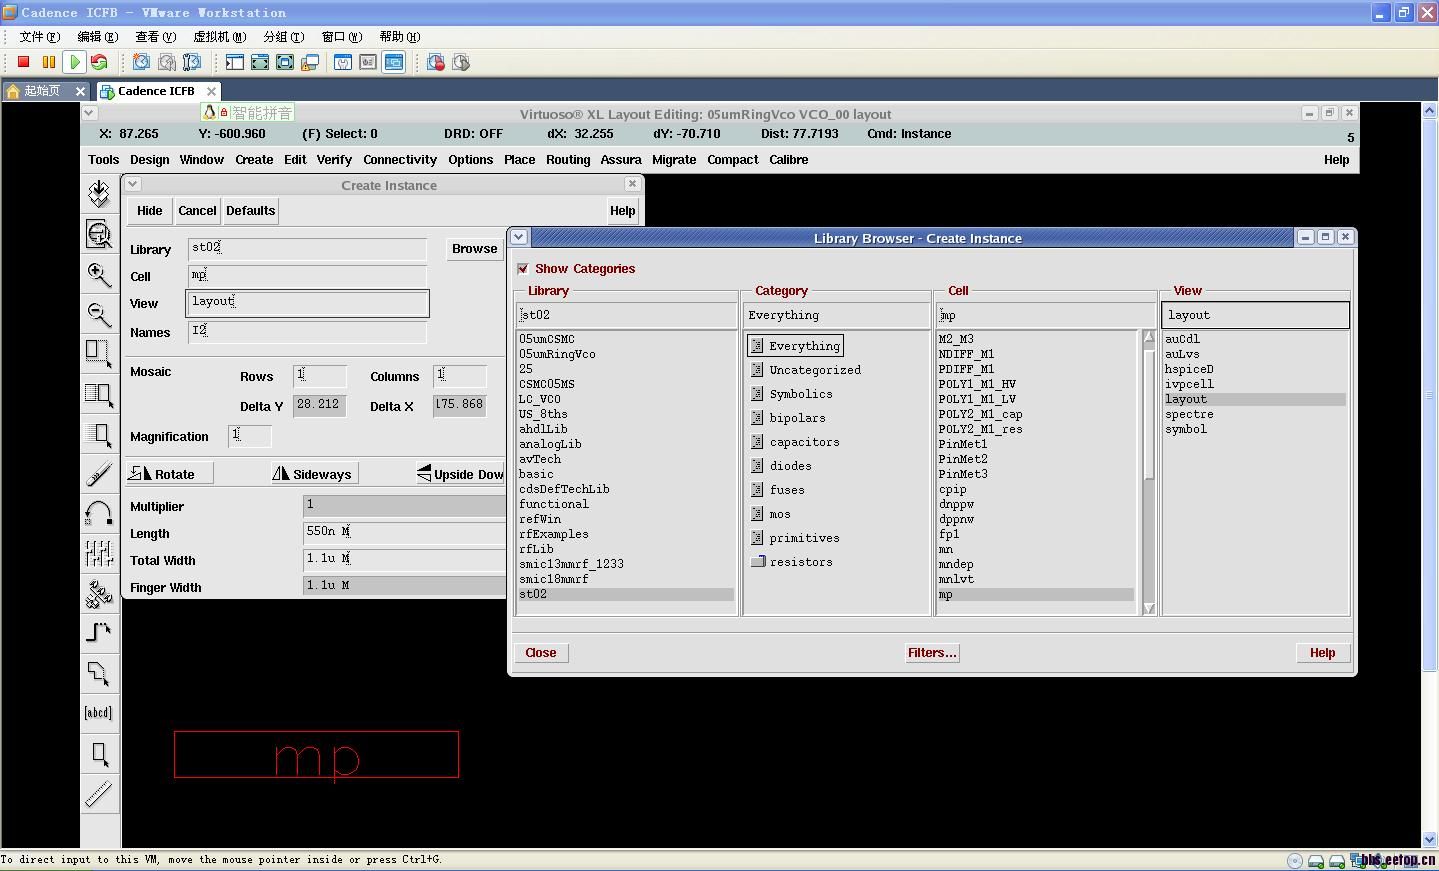Click the Save icon atop left toolbar

(99, 193)
